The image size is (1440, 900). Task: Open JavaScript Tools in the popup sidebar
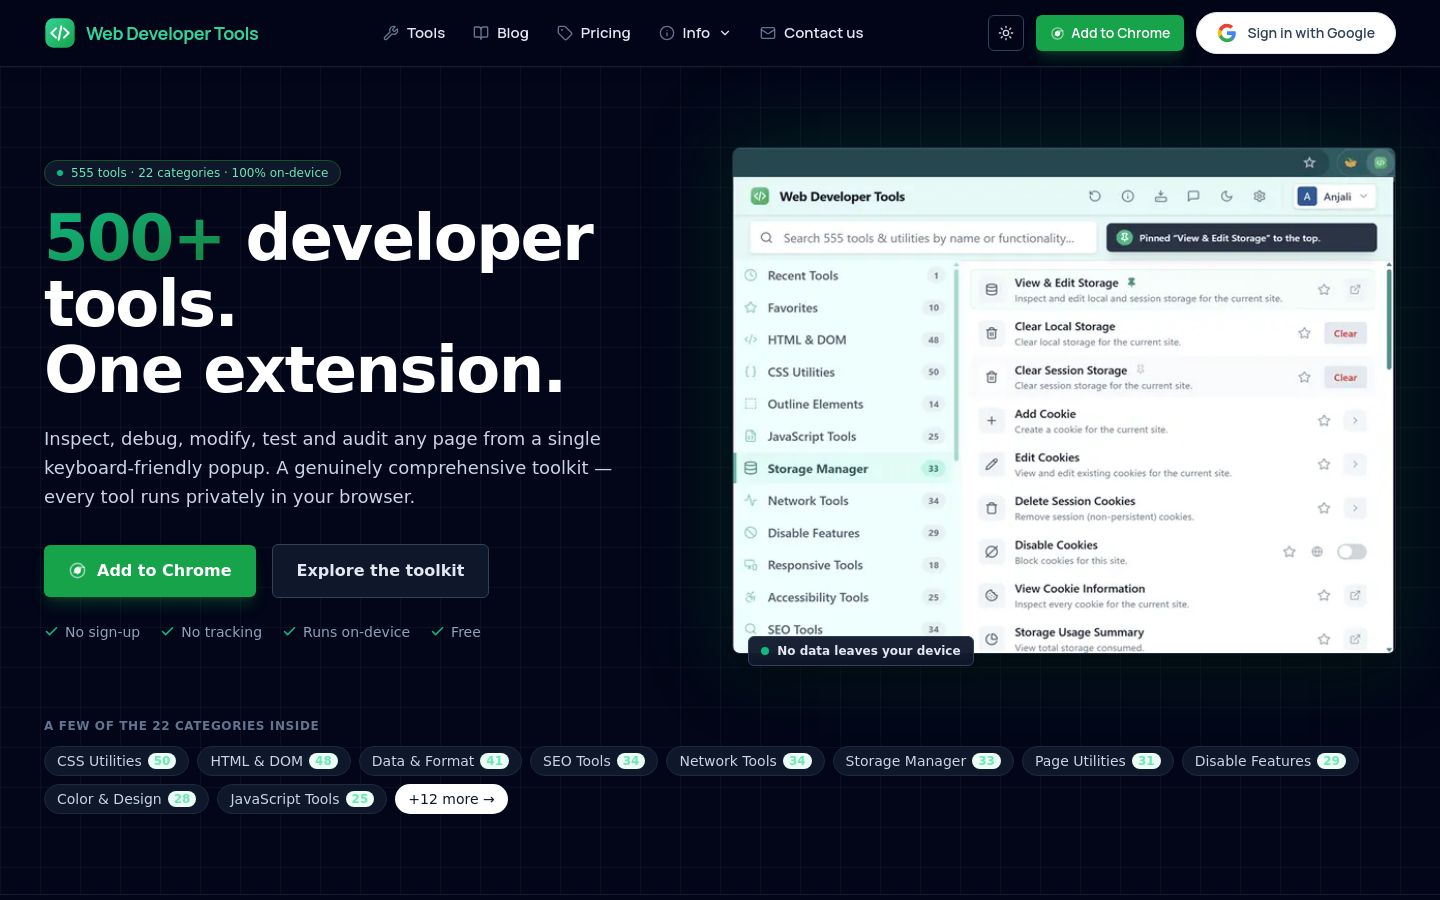coord(845,437)
